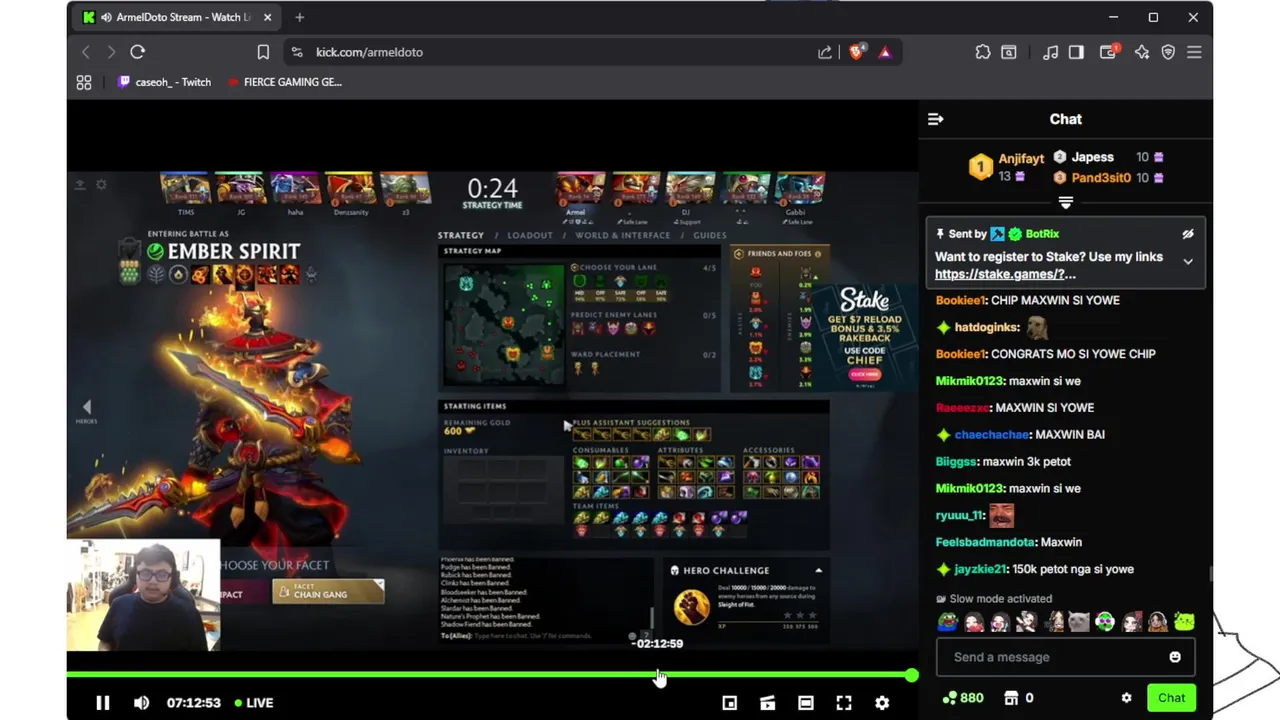Go forward in the browser
This screenshot has height=720, width=1280.
tap(111, 52)
